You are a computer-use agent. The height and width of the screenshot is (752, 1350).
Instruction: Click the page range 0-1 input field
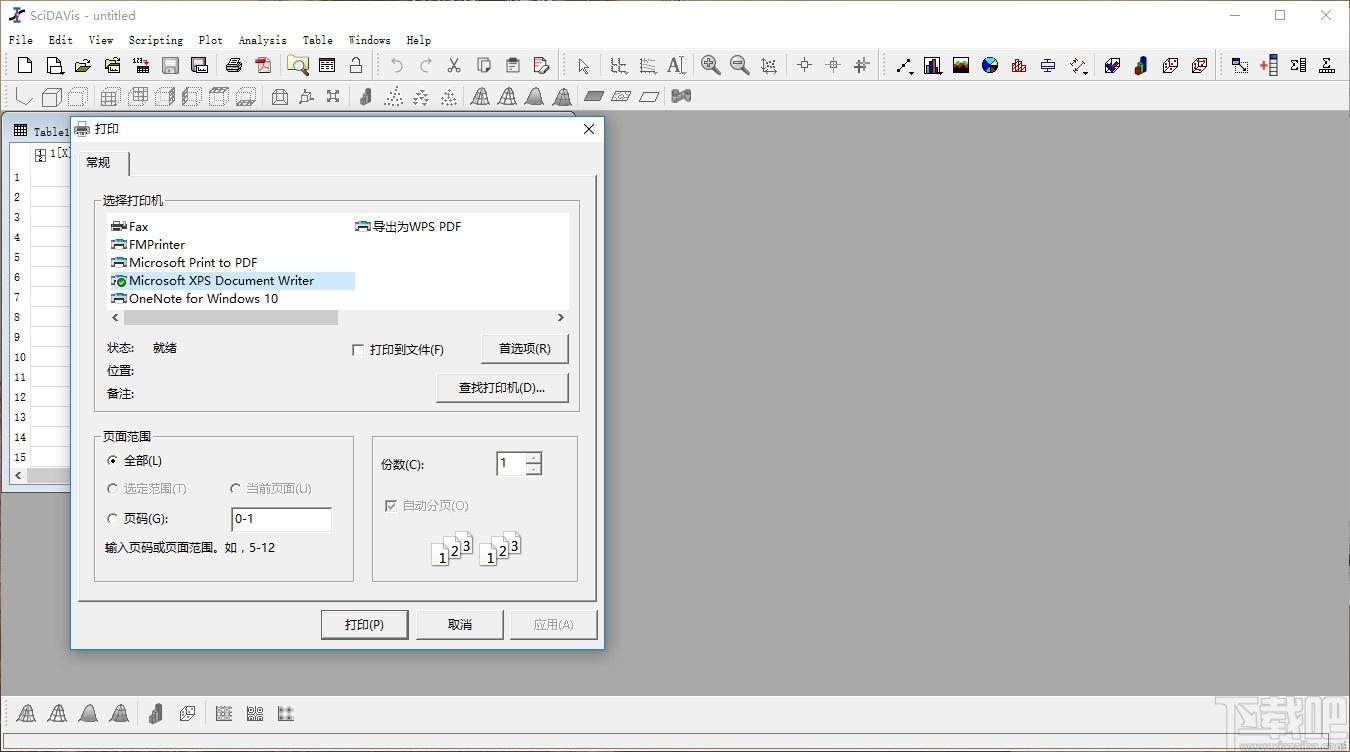[x=281, y=519]
